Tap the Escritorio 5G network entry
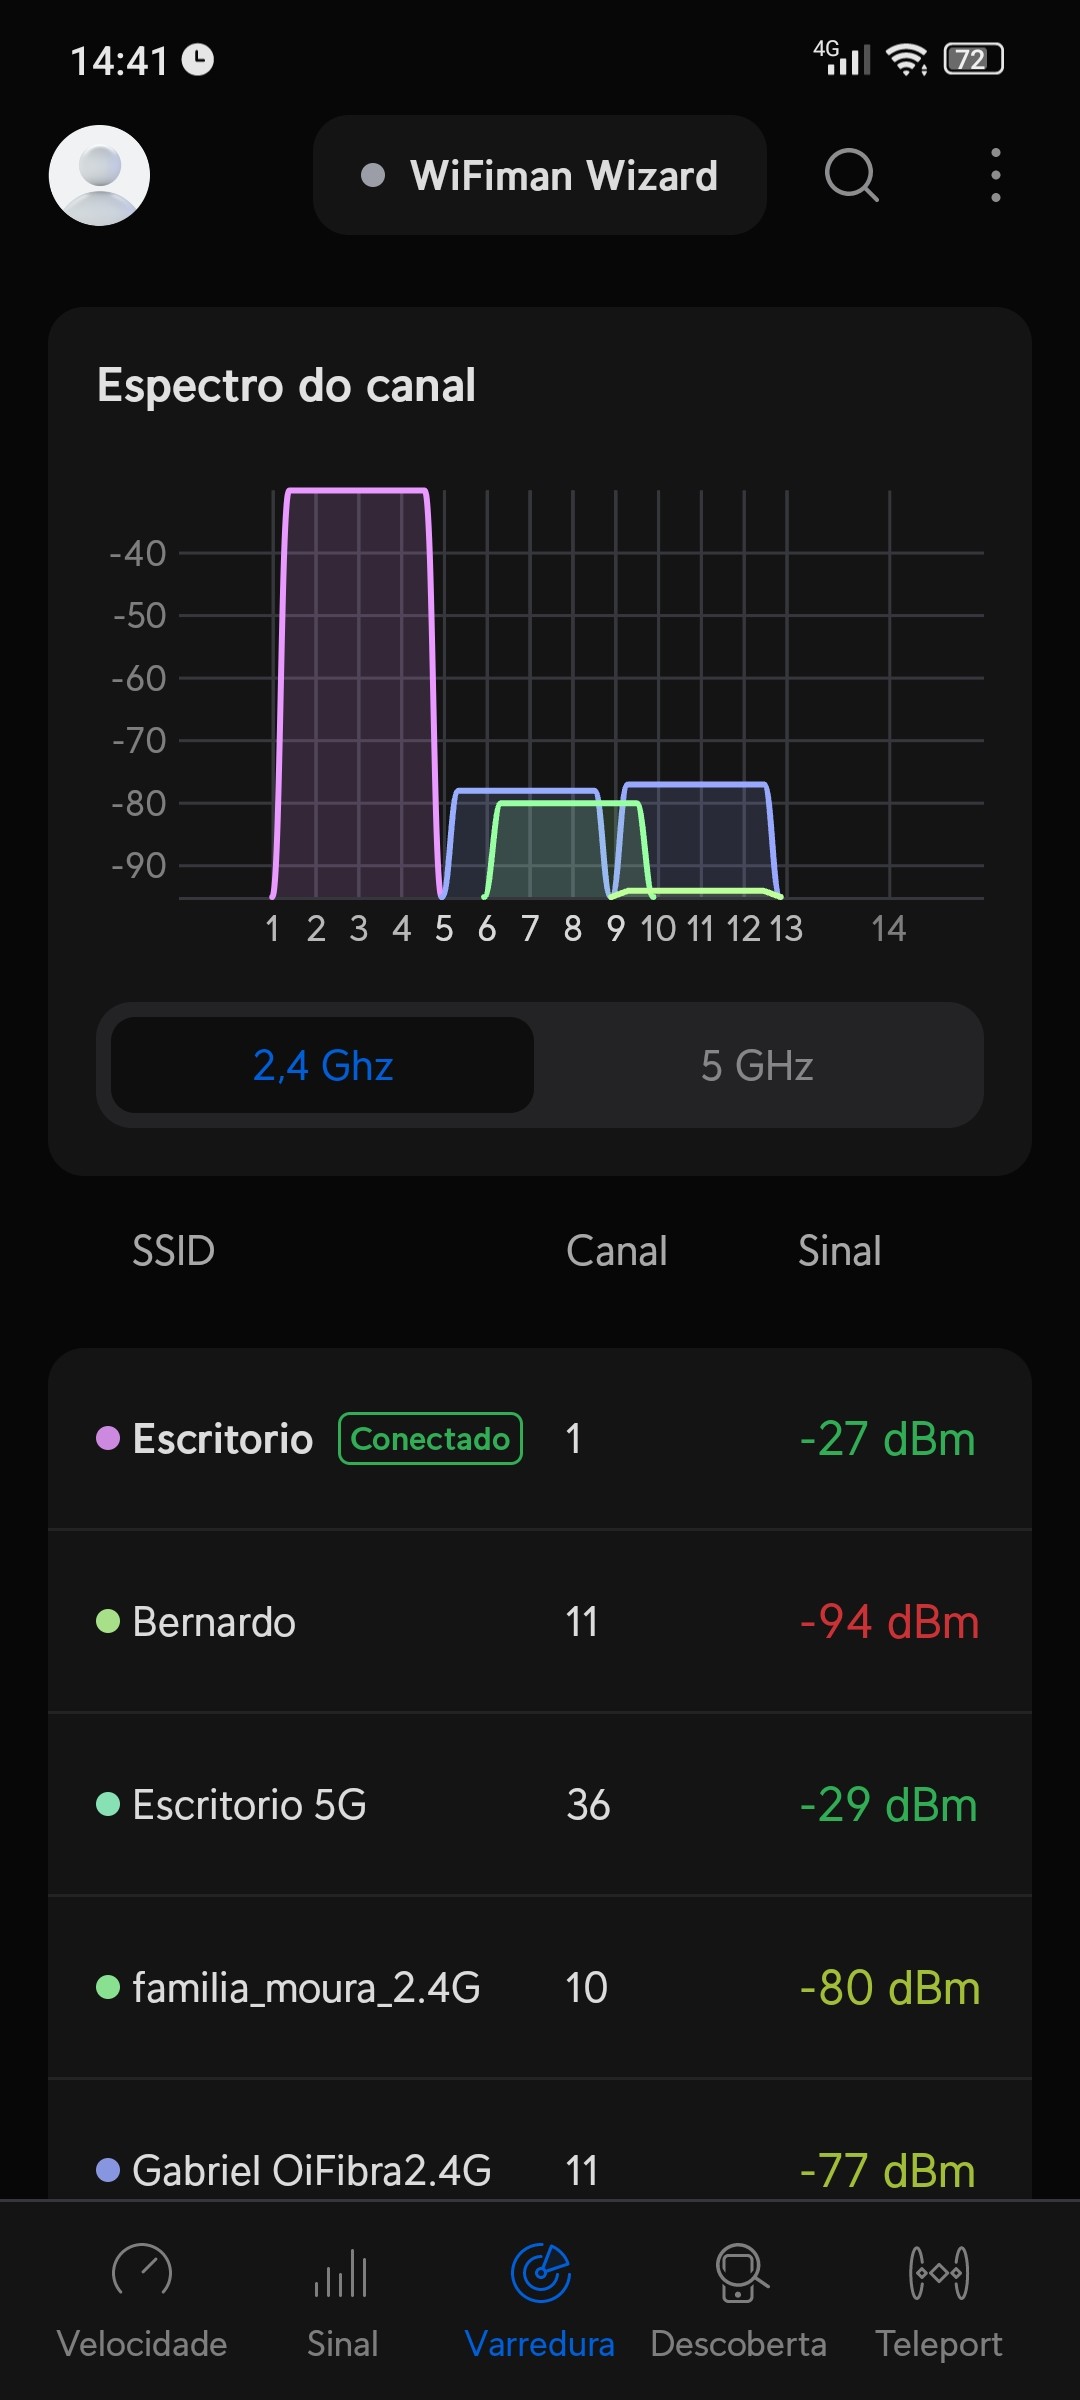Screen dimensions: 1080x2400 (540, 1805)
